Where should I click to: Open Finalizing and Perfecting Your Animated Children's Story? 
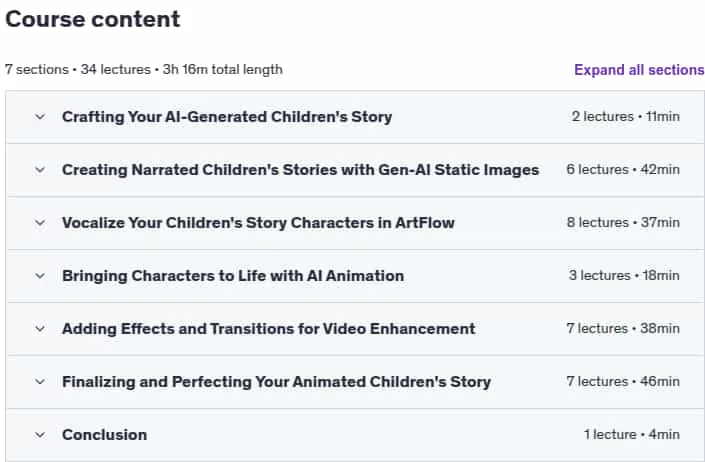tap(277, 382)
